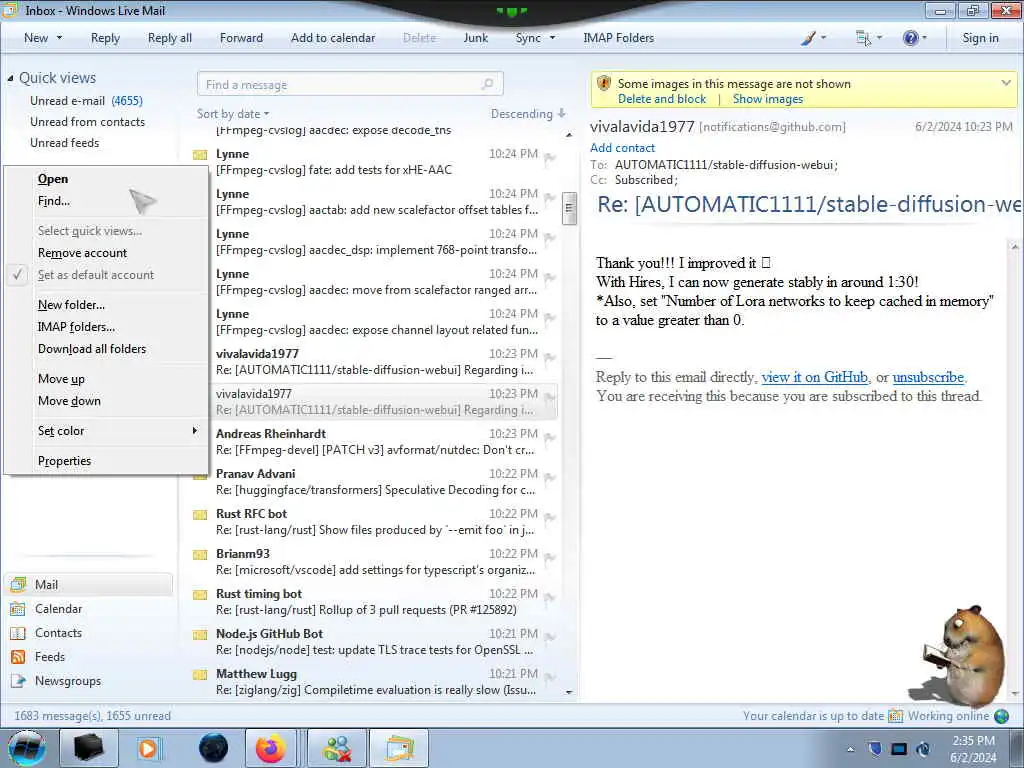
Task: Open the Menus layout icon
Action: tap(863, 38)
